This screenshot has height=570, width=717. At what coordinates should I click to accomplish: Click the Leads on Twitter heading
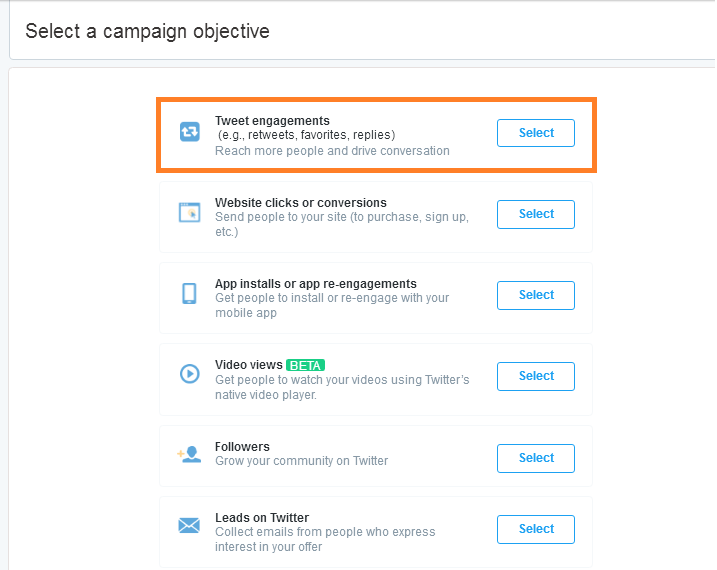click(262, 517)
